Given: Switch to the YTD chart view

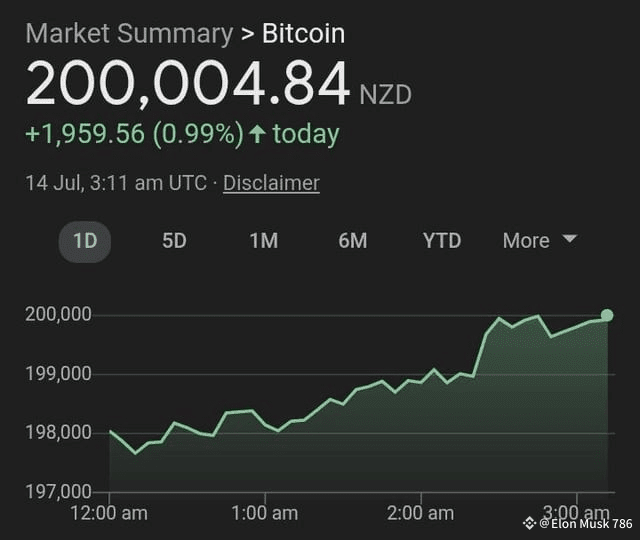Looking at the screenshot, I should click(441, 241).
